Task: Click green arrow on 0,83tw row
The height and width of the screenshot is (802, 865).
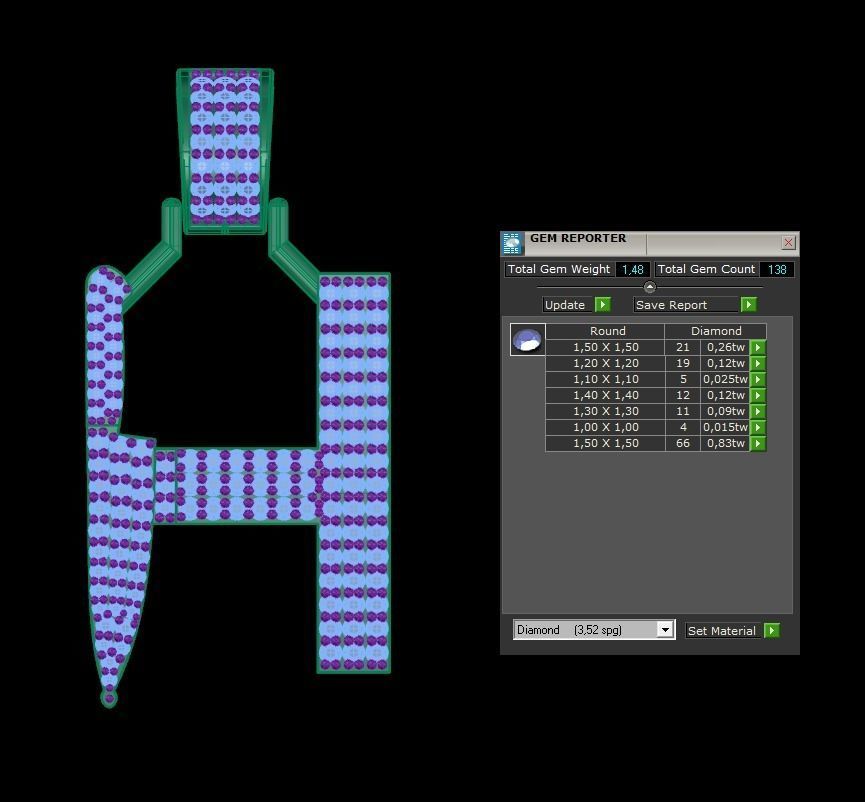Action: [x=758, y=443]
